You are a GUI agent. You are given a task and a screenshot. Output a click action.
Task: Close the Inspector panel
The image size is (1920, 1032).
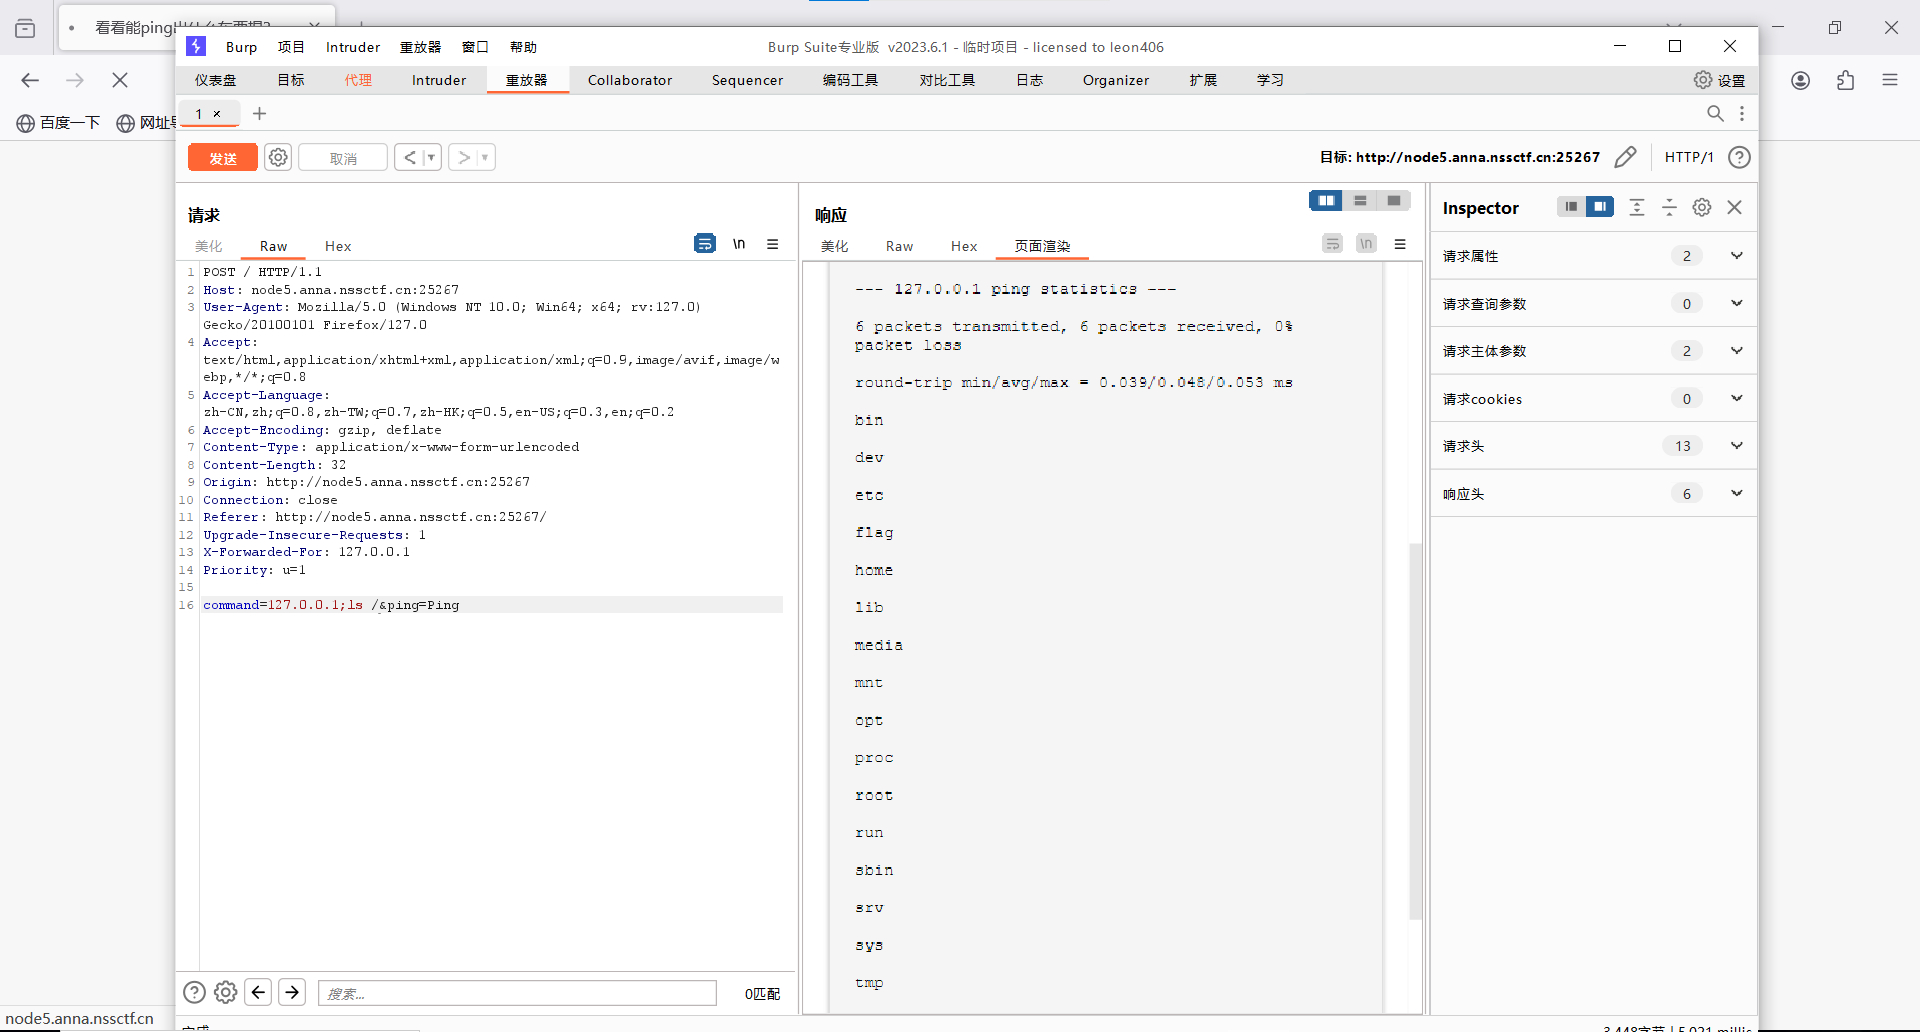click(1735, 207)
